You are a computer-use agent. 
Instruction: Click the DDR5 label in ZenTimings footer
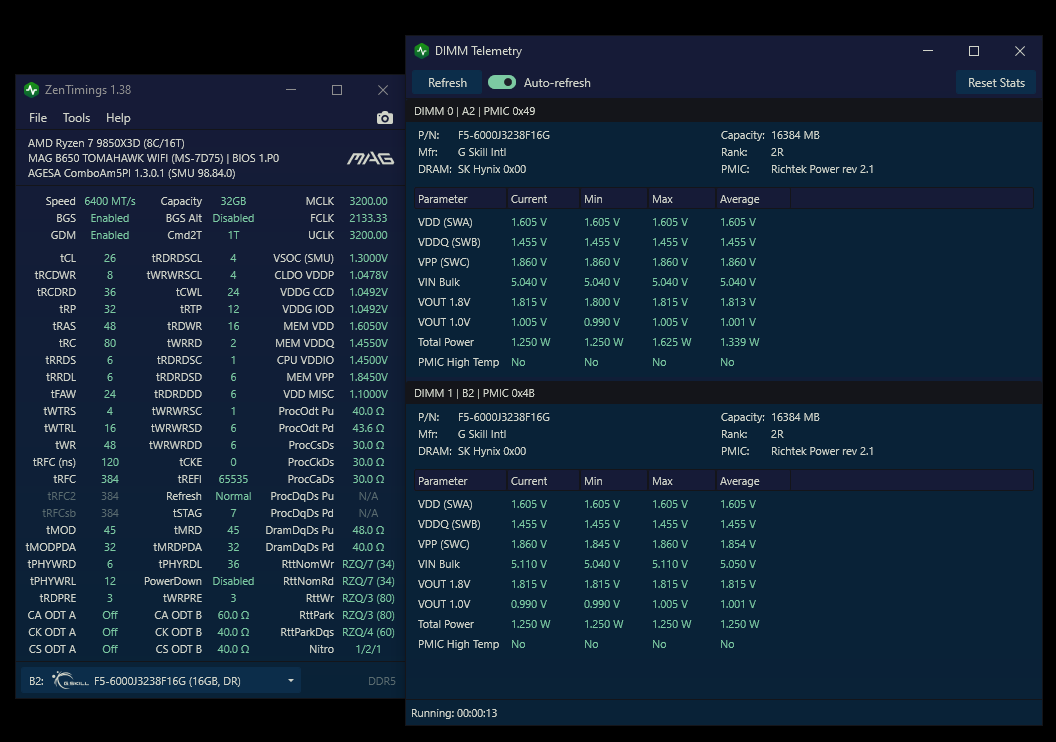coord(382,681)
